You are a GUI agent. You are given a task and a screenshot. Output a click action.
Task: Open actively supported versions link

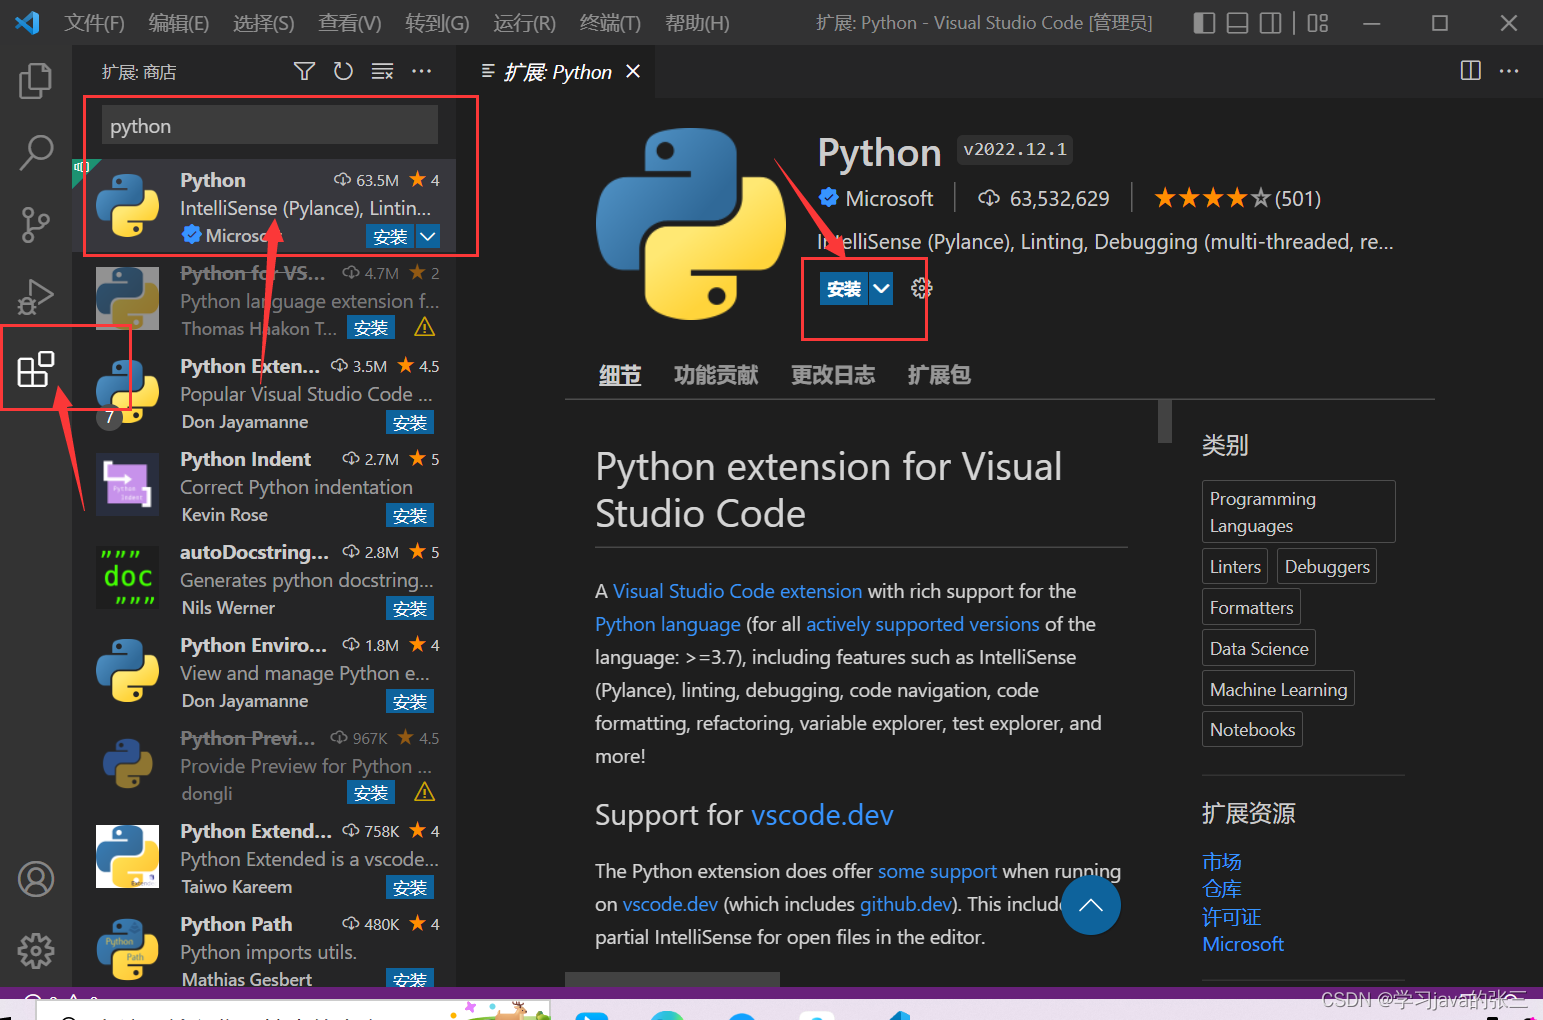[923, 624]
